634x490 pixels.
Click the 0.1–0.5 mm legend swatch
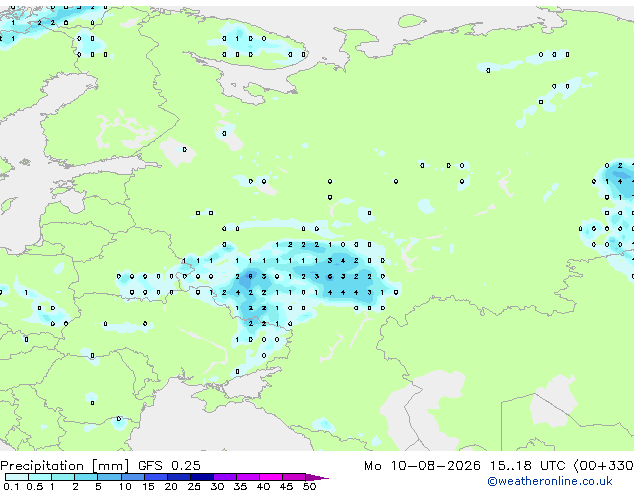coord(17,477)
